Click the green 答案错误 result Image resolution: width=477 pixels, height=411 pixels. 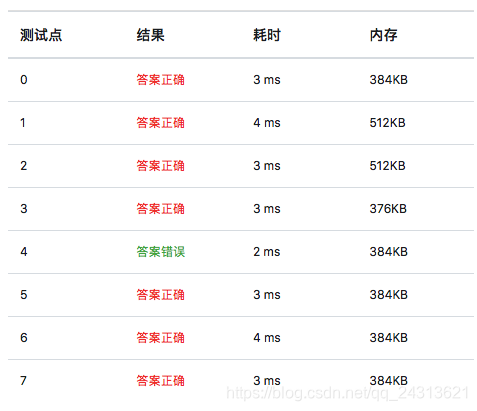(160, 252)
